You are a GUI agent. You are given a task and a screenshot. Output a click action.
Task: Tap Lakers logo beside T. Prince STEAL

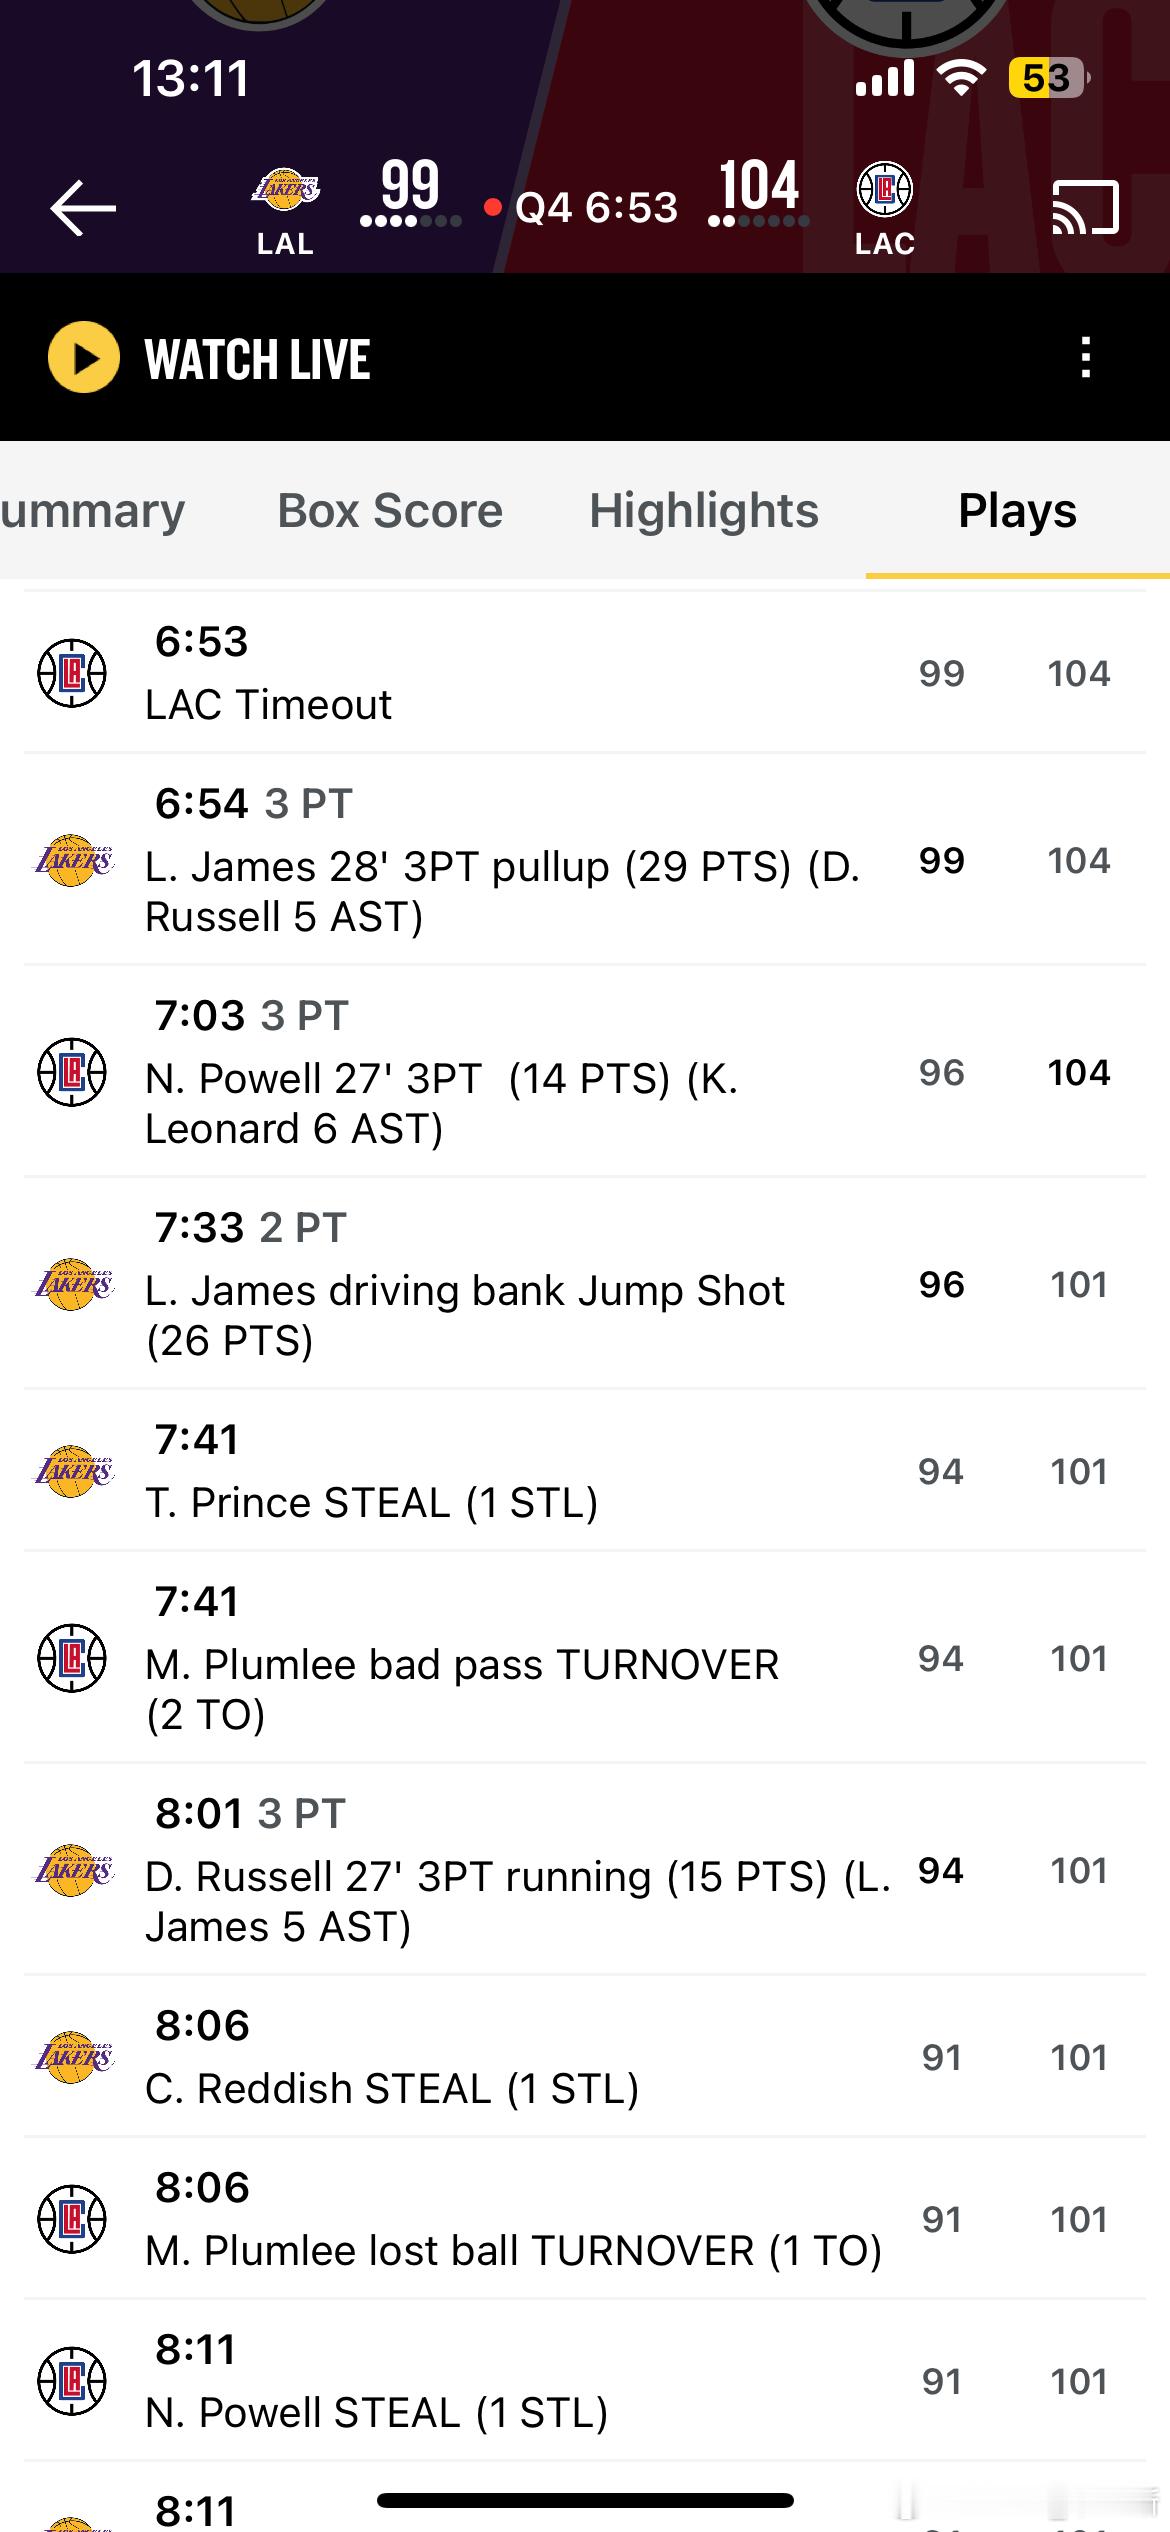pyautogui.click(x=74, y=1471)
